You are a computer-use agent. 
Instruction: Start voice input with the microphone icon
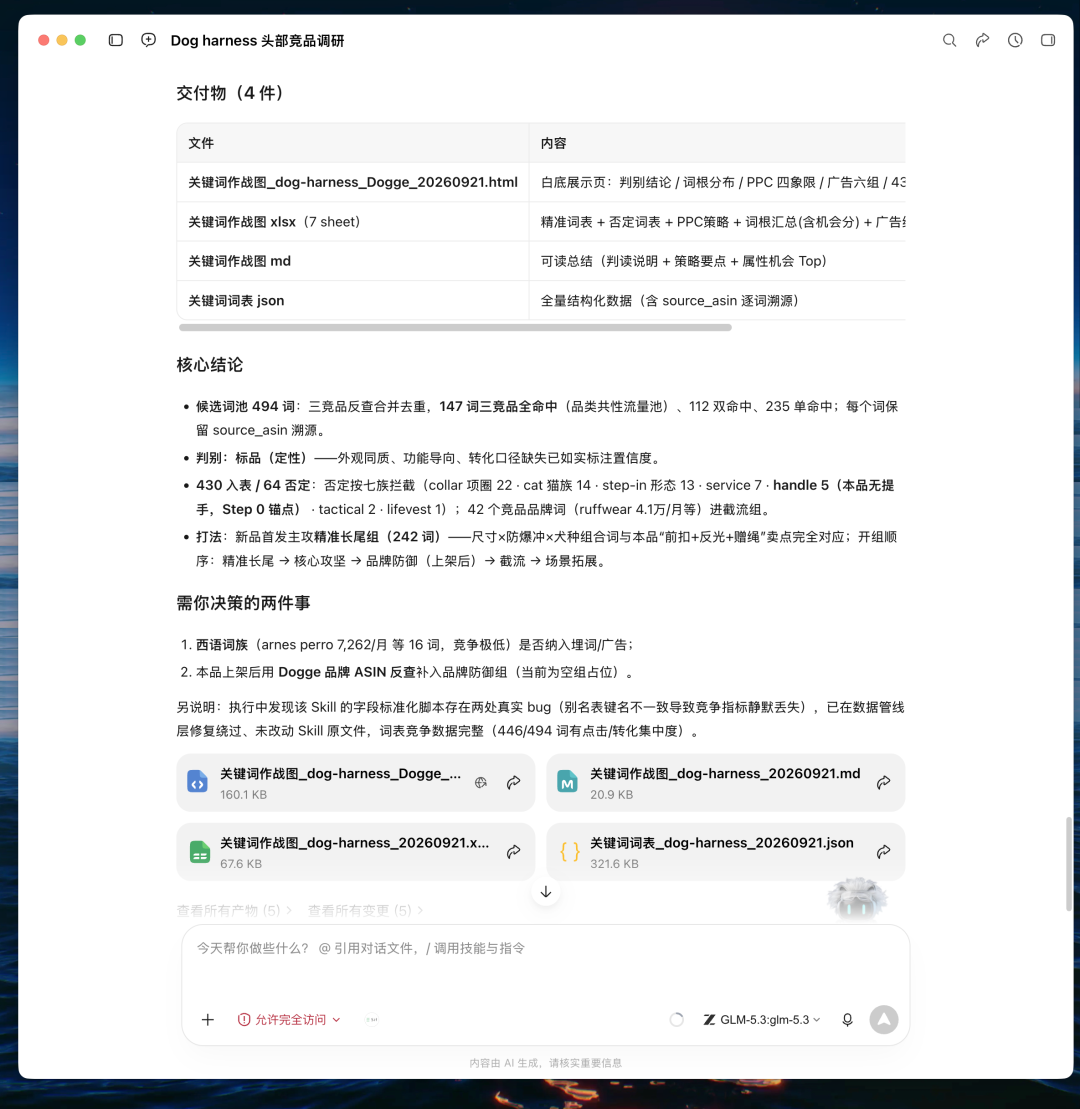pyautogui.click(x=847, y=1020)
